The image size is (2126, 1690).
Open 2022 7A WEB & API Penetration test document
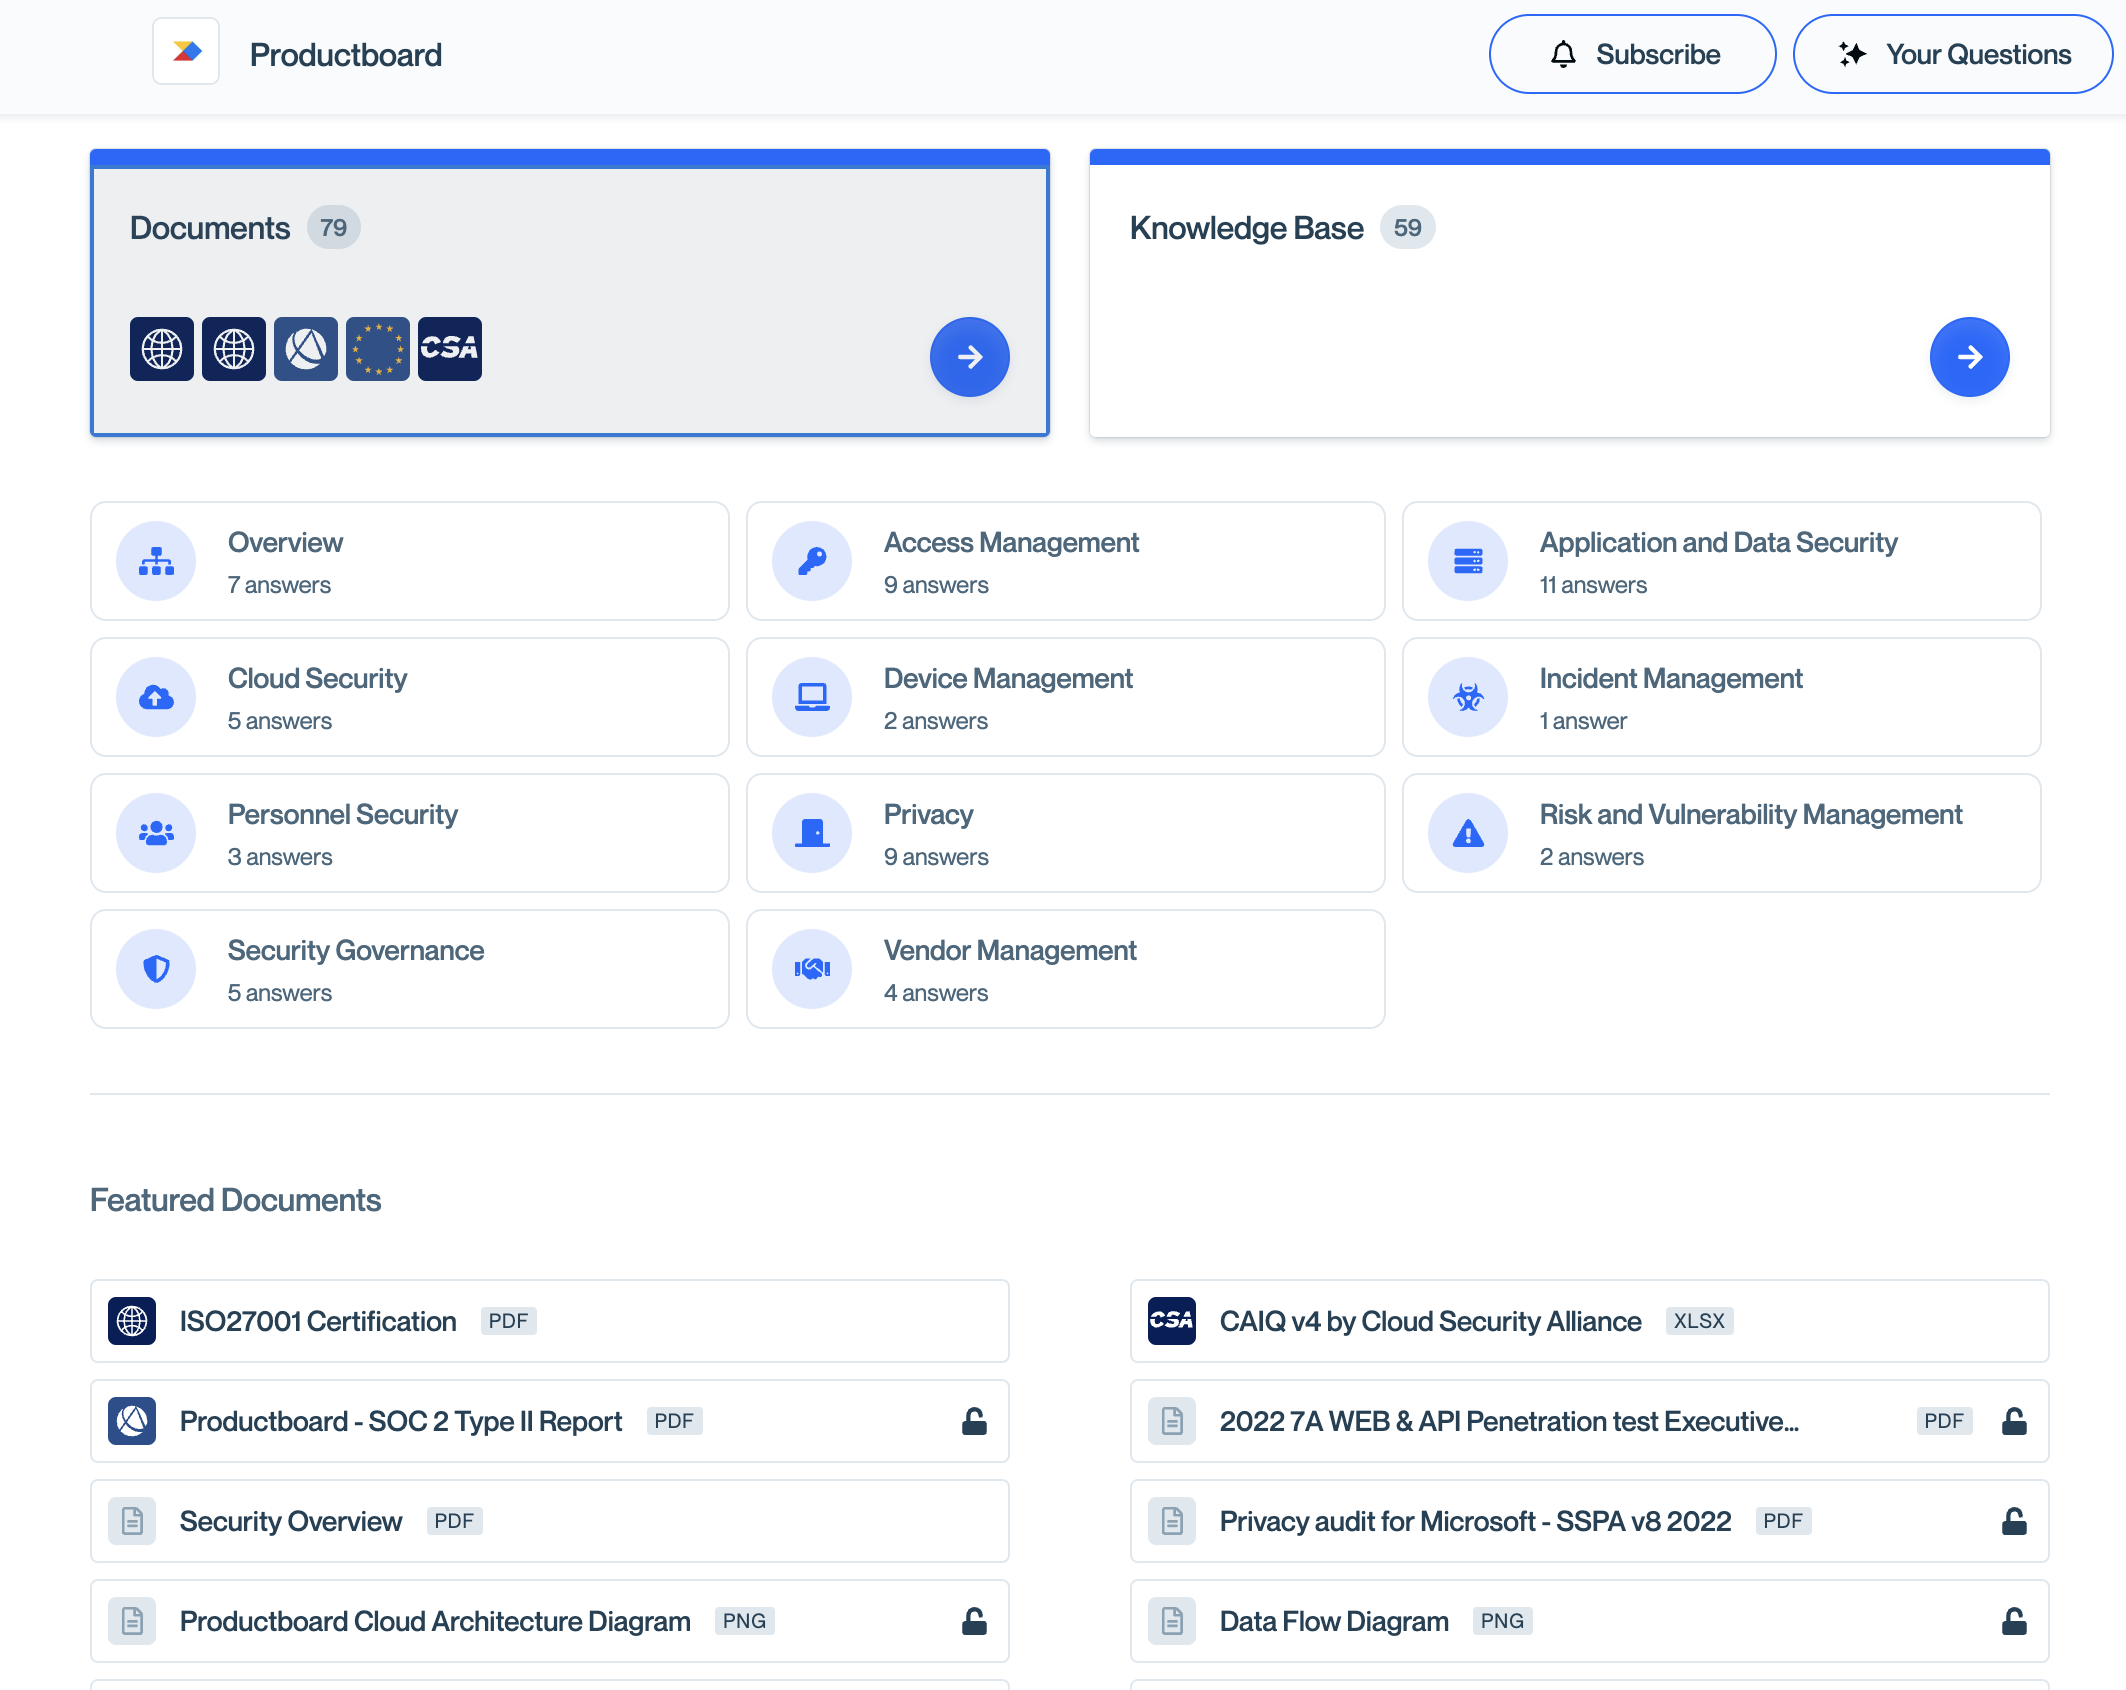point(1590,1421)
